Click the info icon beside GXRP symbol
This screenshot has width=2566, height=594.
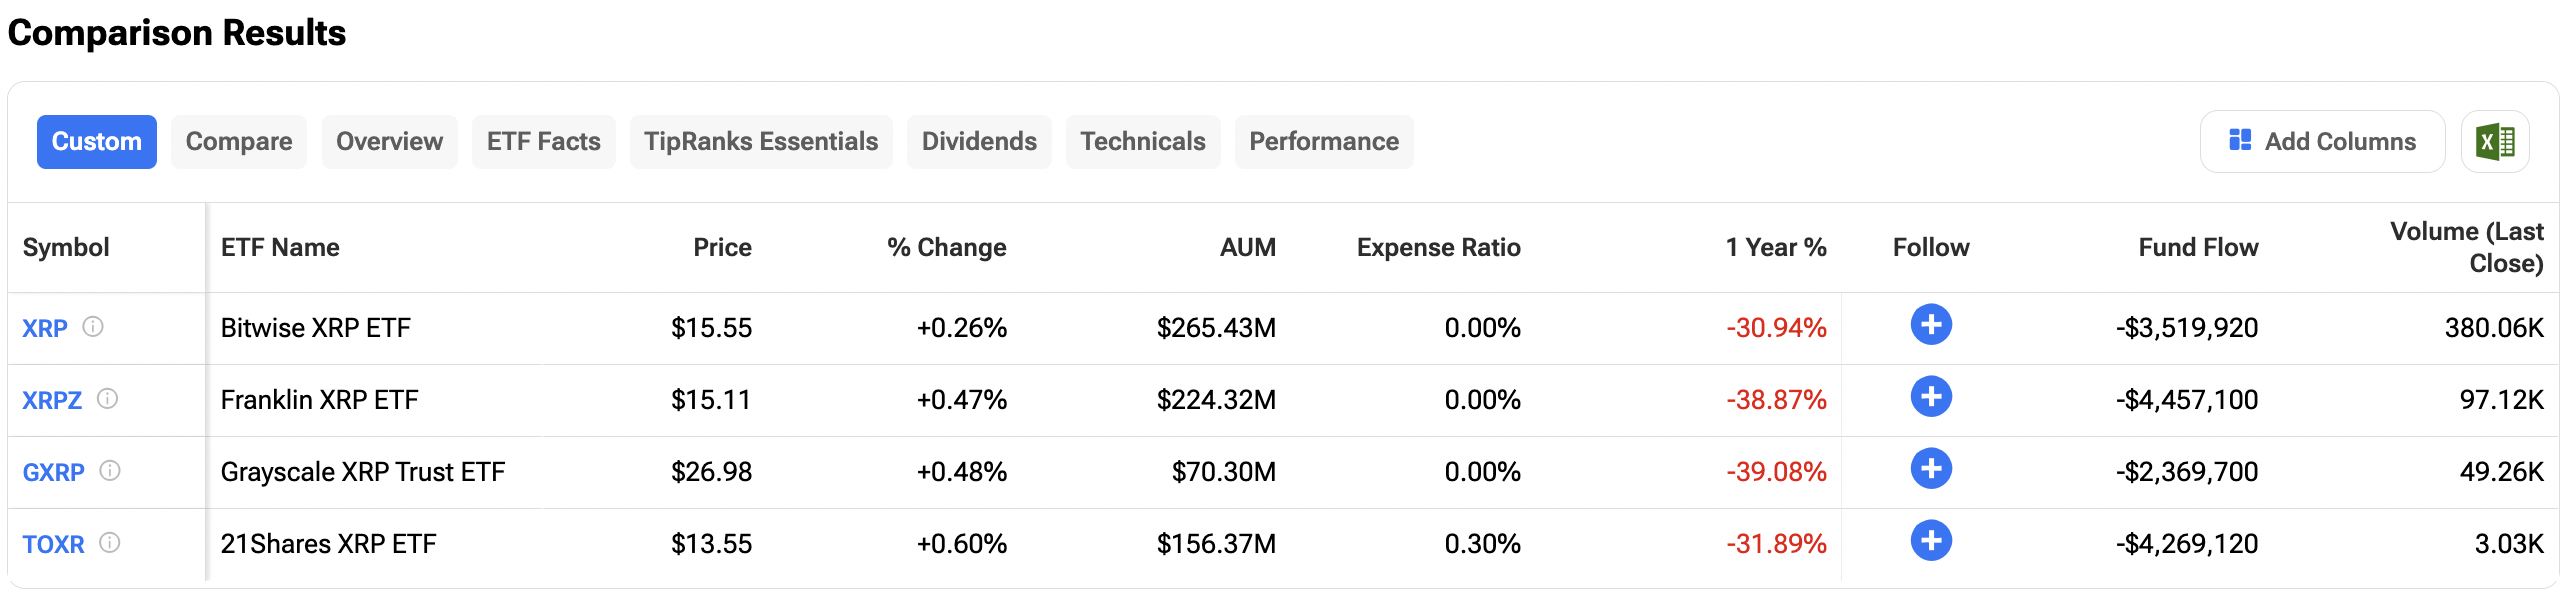(x=110, y=471)
